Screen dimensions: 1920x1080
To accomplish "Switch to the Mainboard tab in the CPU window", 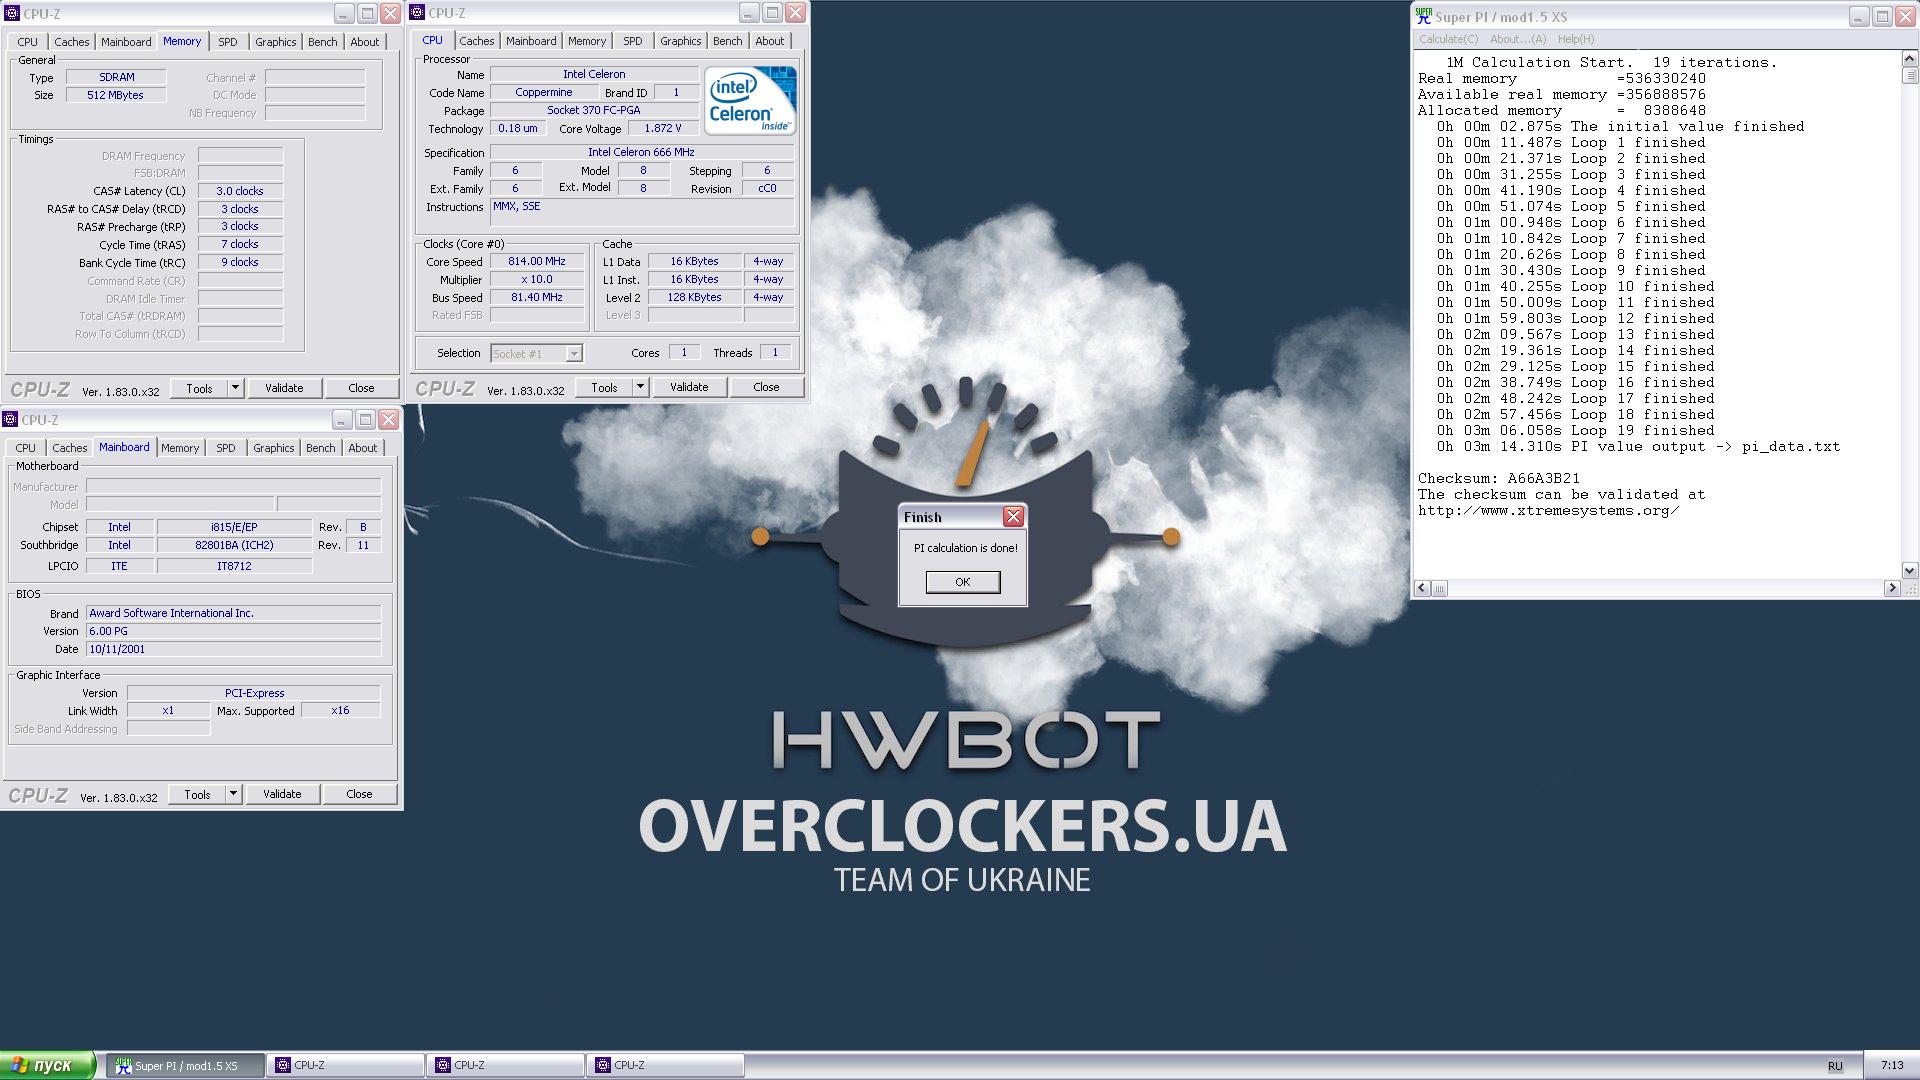I will pyautogui.click(x=531, y=41).
